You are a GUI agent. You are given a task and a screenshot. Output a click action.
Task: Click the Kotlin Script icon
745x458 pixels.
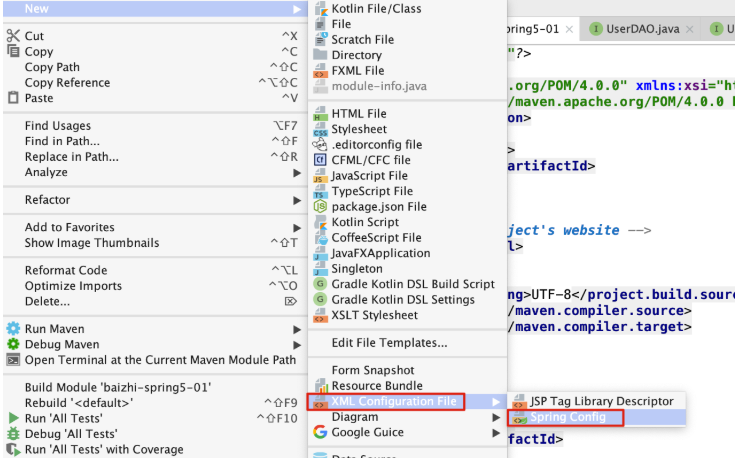(321, 222)
